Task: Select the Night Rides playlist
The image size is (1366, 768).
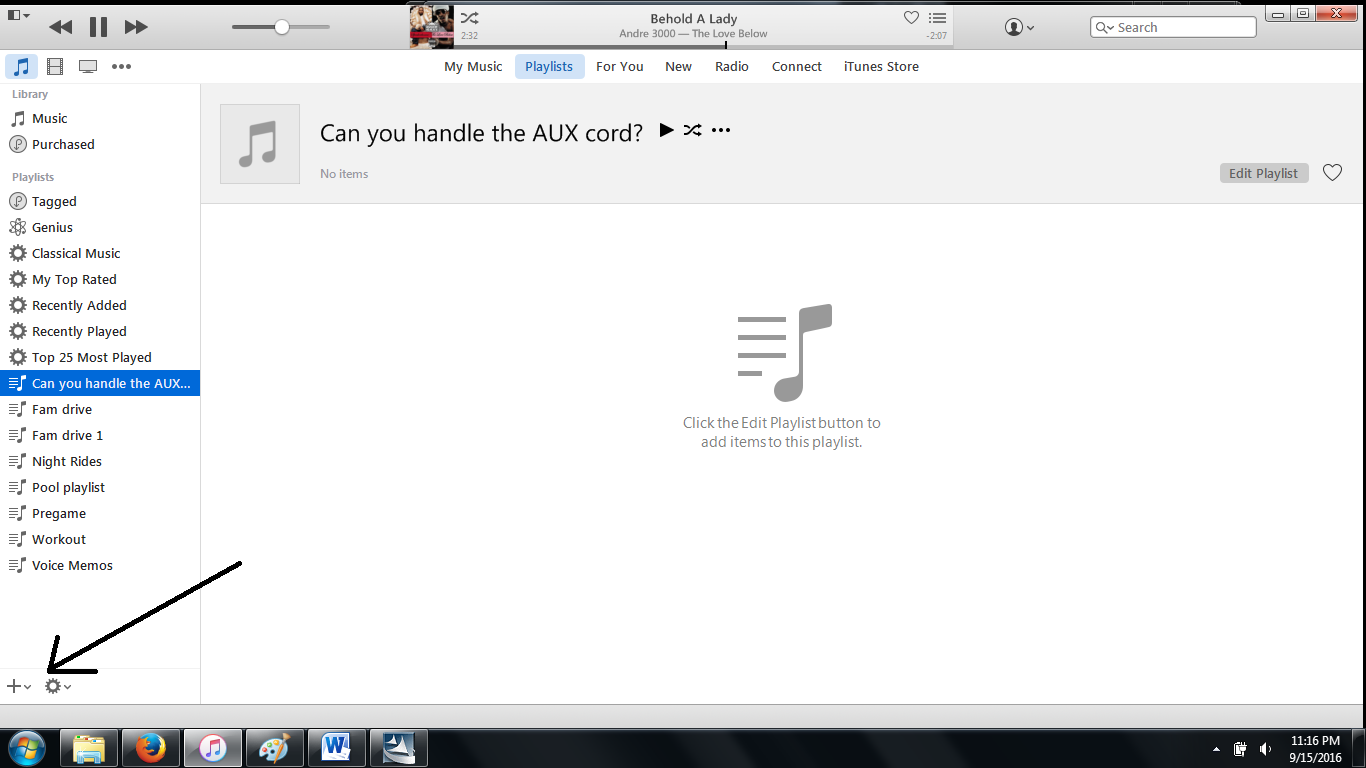Action: 100,461
